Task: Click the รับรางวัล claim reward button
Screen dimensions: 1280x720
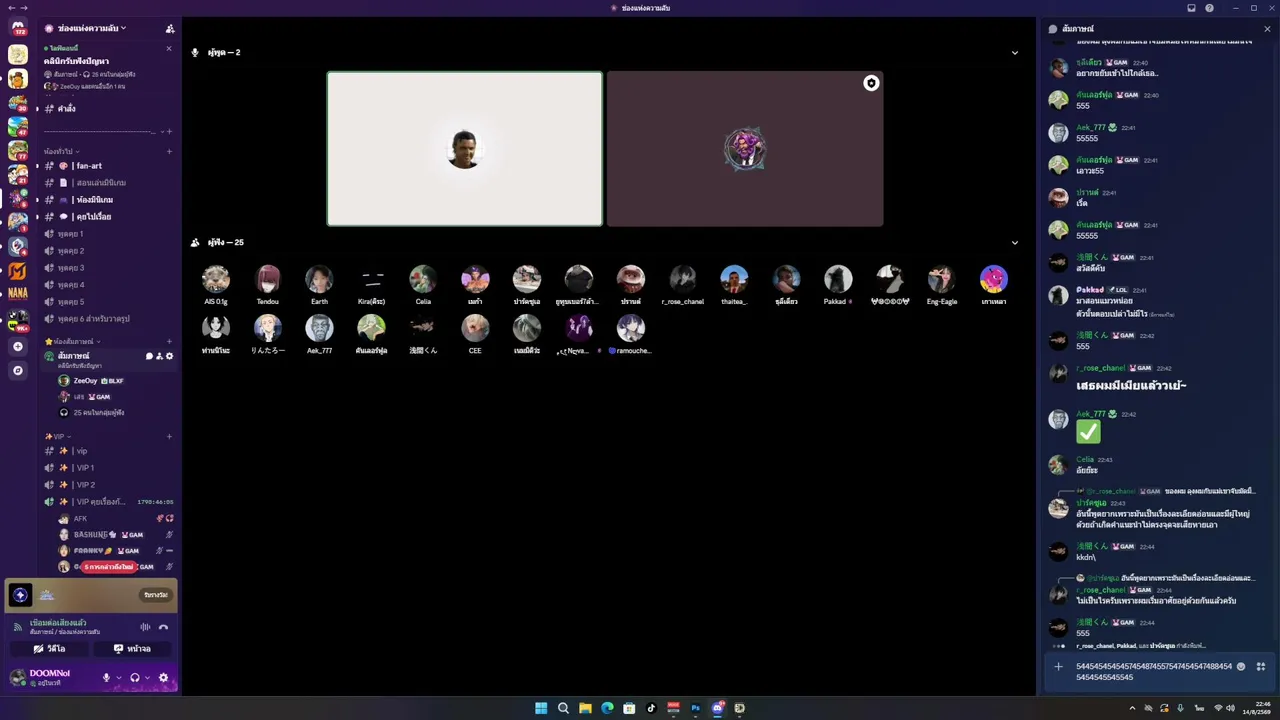Action: 156,595
